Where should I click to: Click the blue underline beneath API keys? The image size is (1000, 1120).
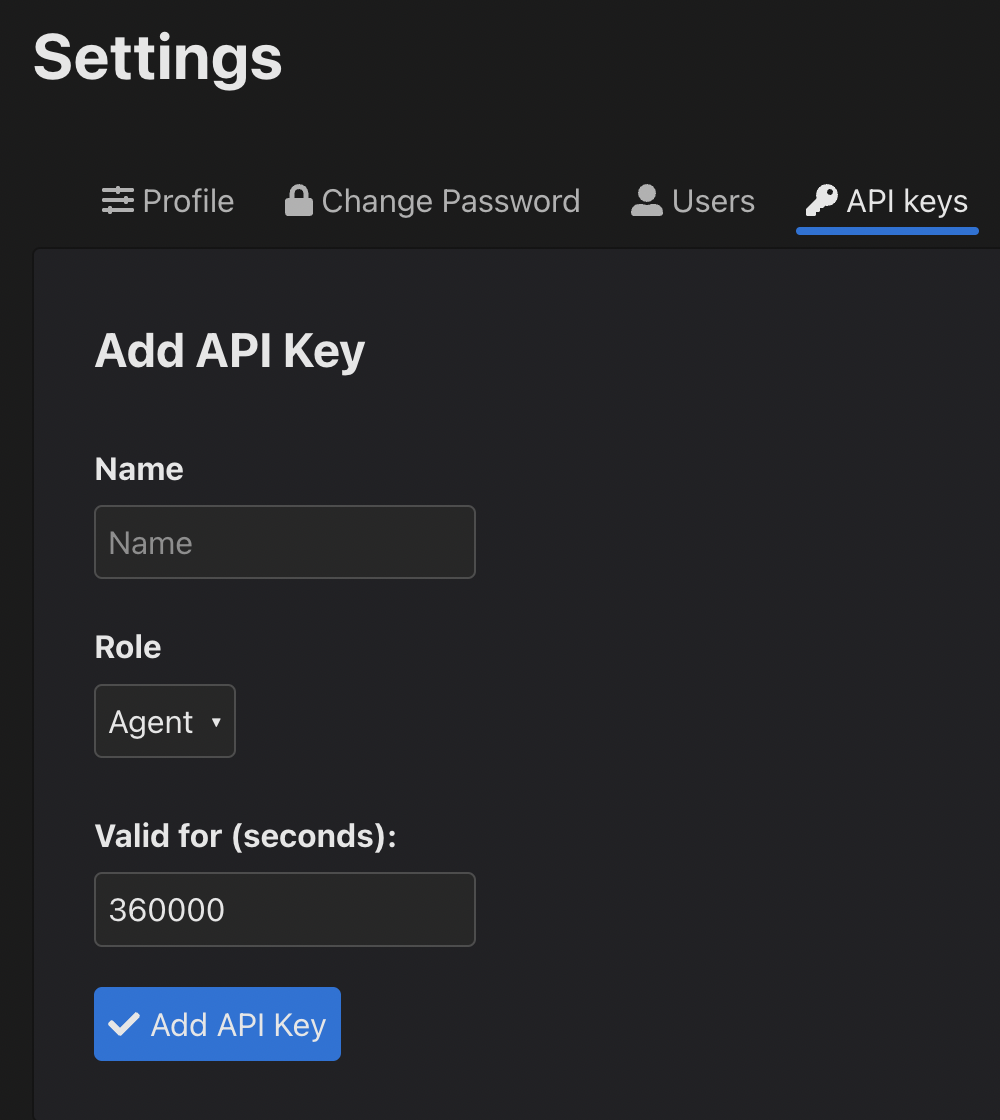[x=887, y=231]
